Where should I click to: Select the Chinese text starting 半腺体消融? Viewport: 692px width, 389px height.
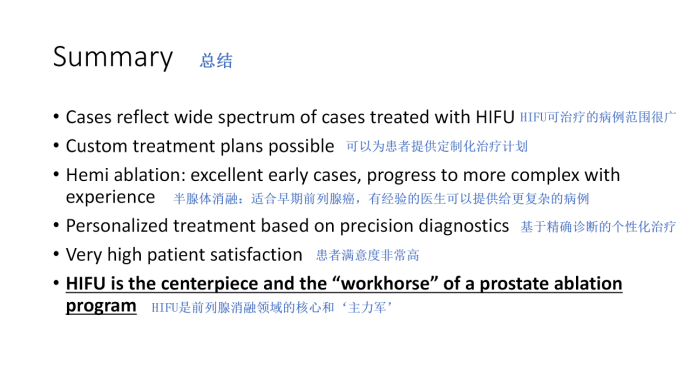381,199
